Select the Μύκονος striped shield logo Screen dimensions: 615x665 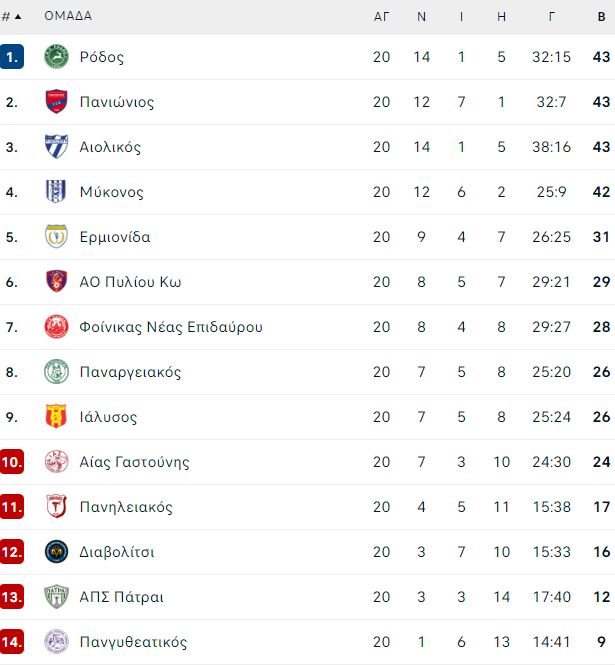click(x=56, y=191)
